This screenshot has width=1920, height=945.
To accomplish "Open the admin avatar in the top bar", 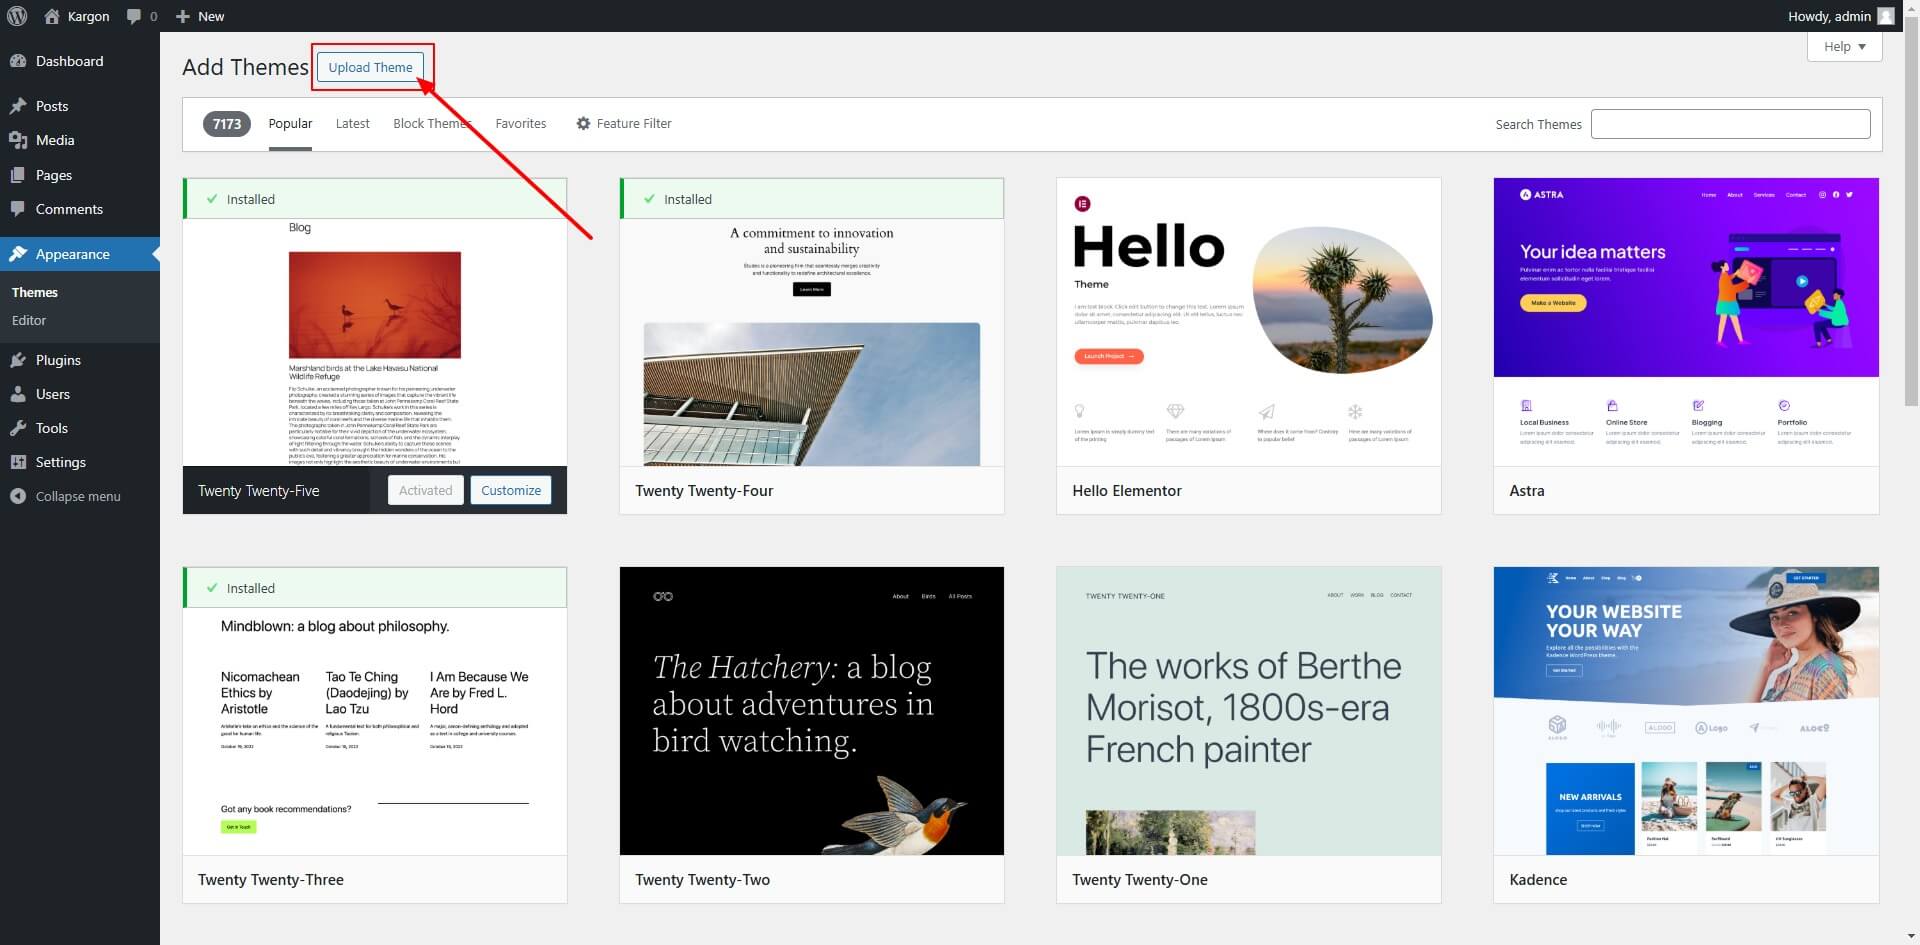I will pyautogui.click(x=1886, y=16).
